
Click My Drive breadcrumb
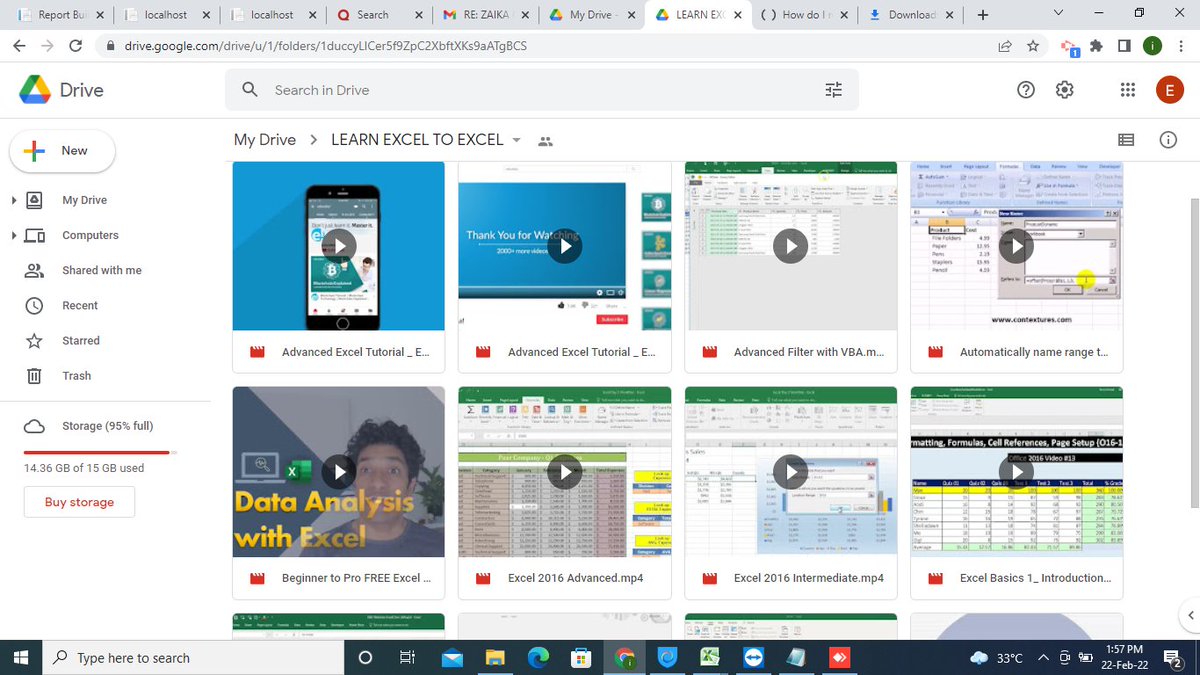[265, 140]
